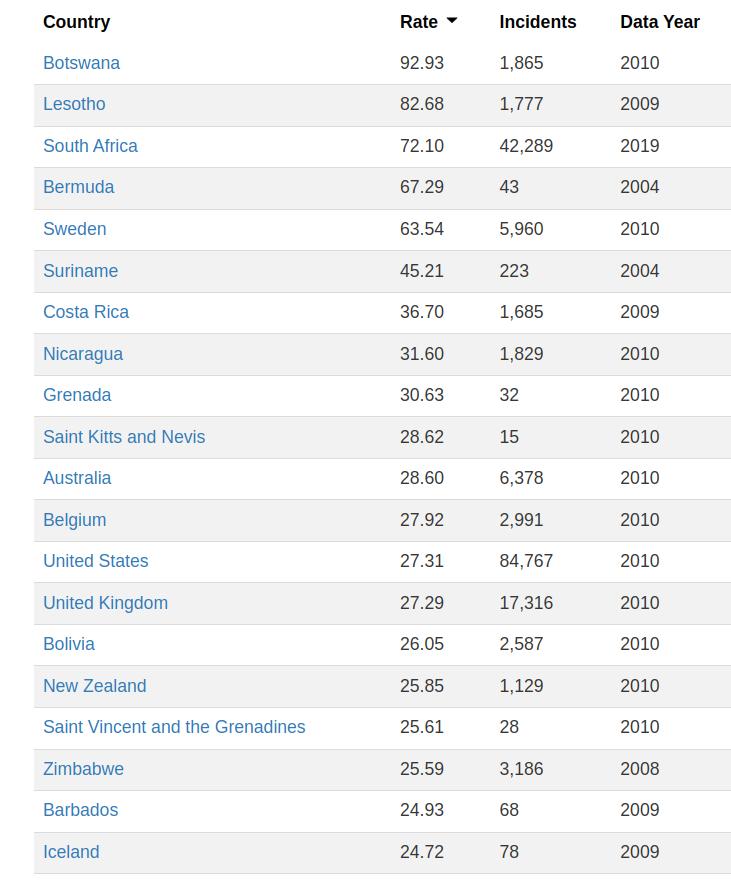Follow the Australia country link
The width and height of the screenshot is (731, 881).
[77, 478]
